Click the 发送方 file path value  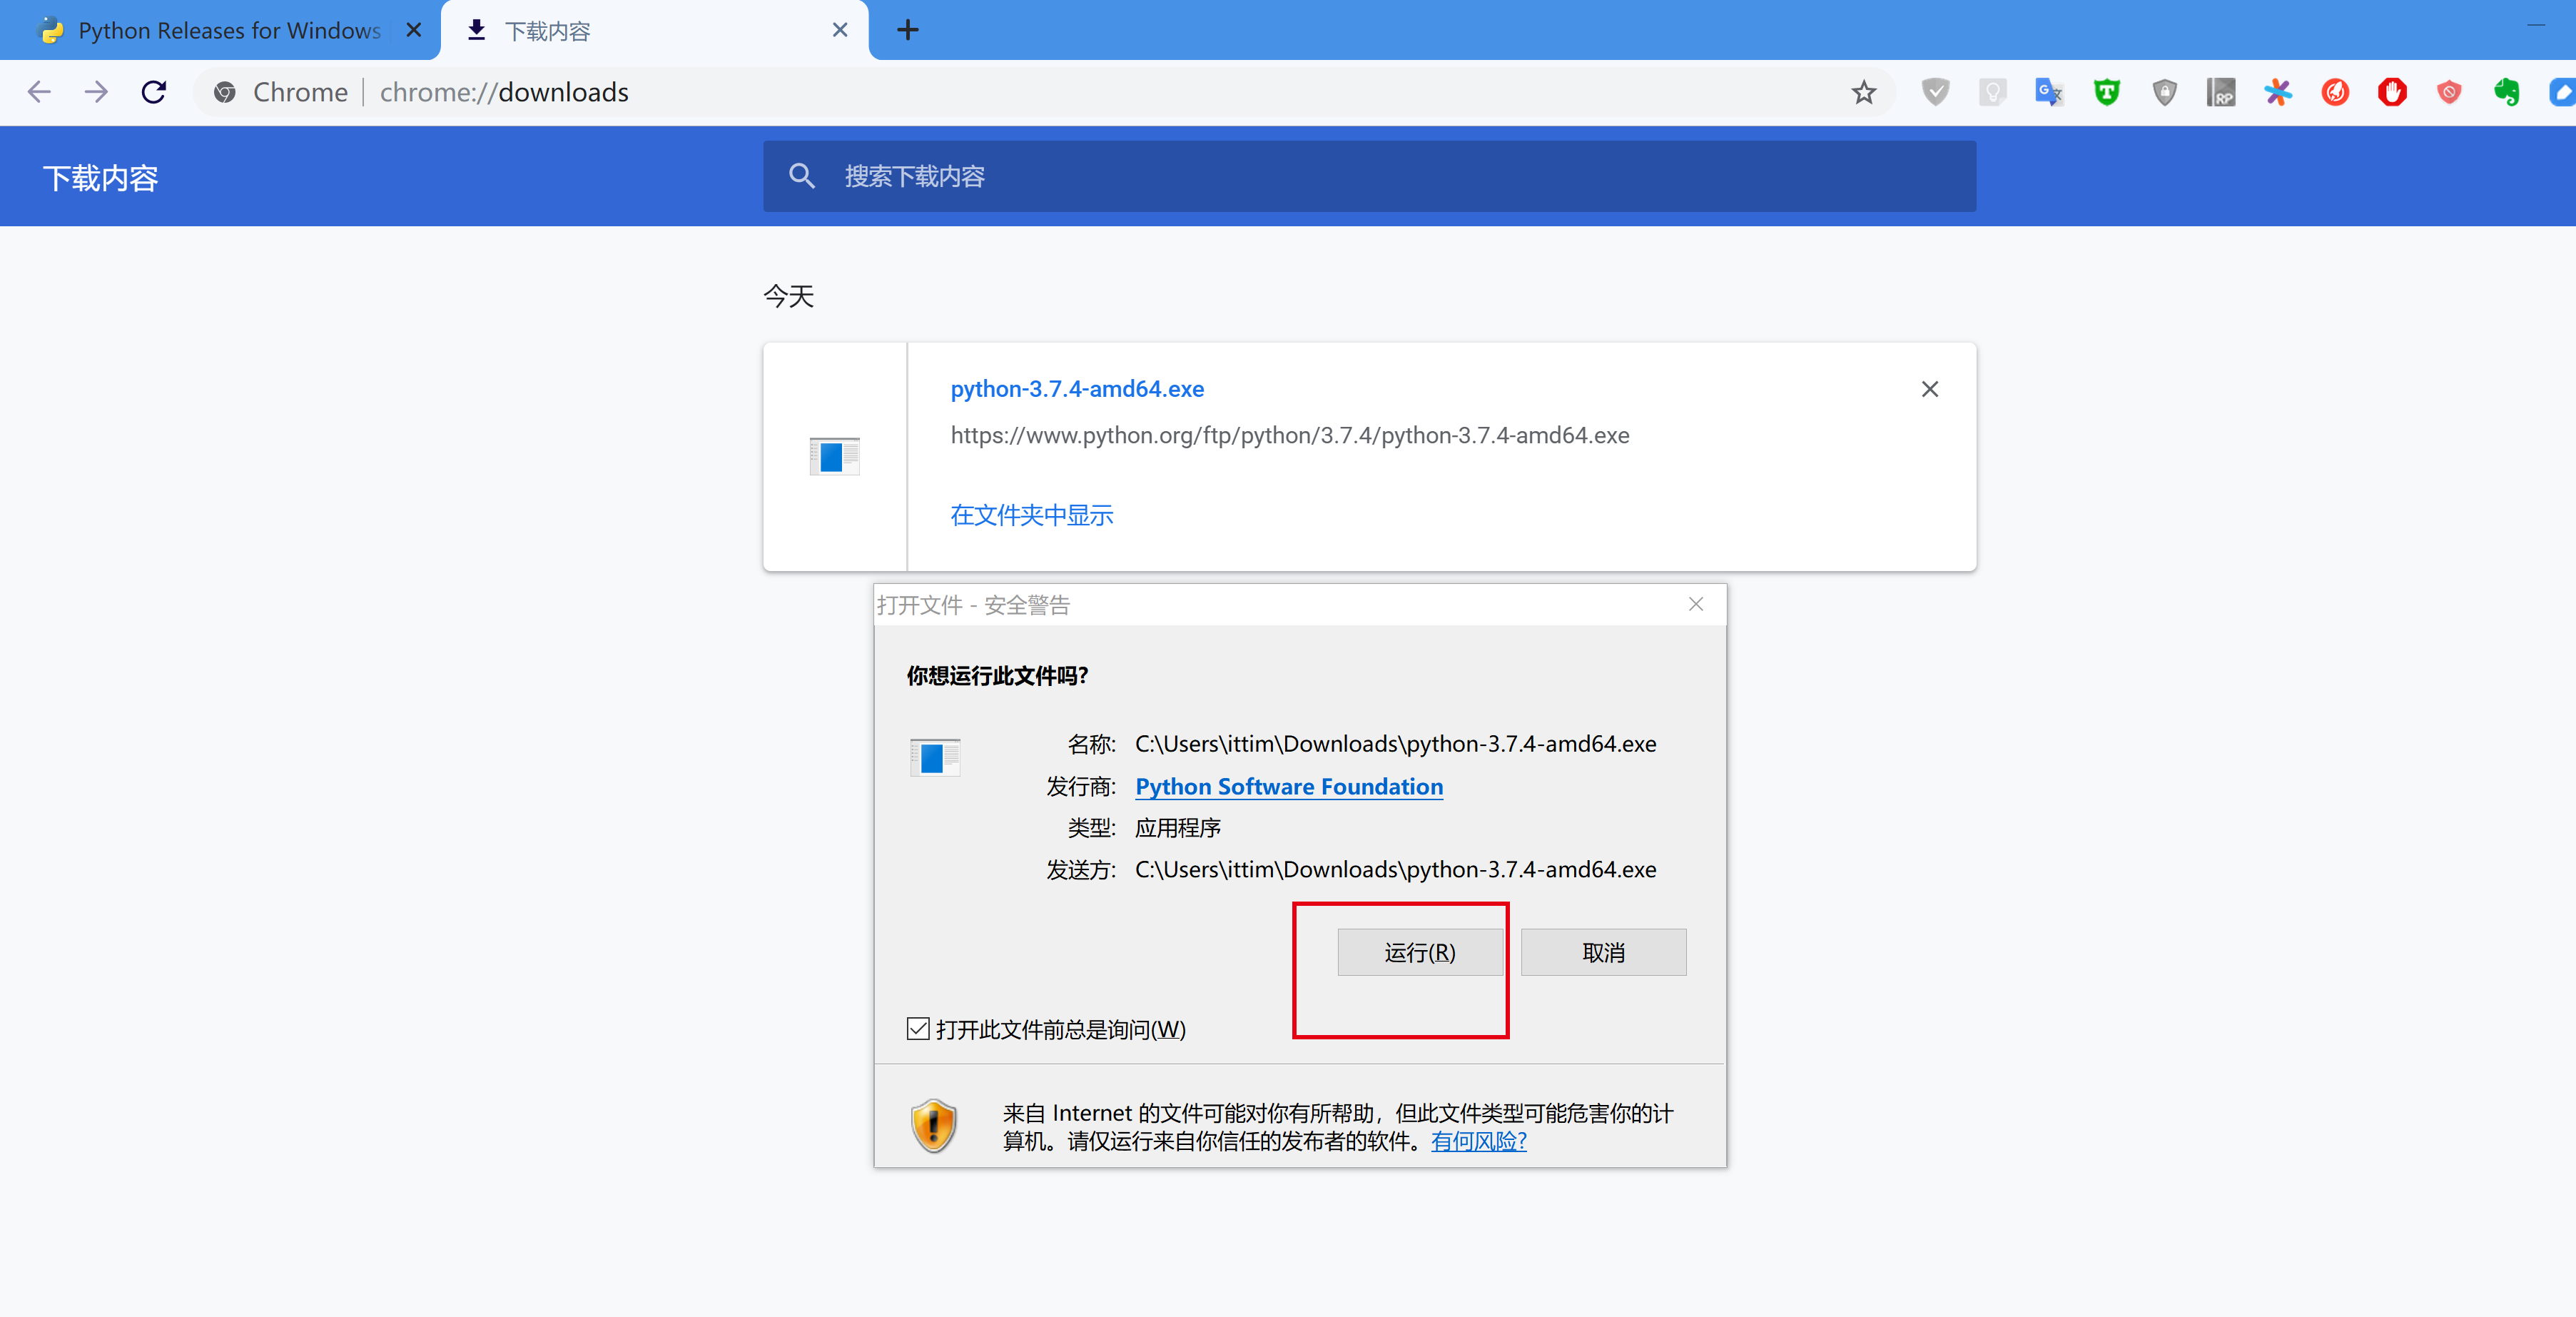point(1396,870)
